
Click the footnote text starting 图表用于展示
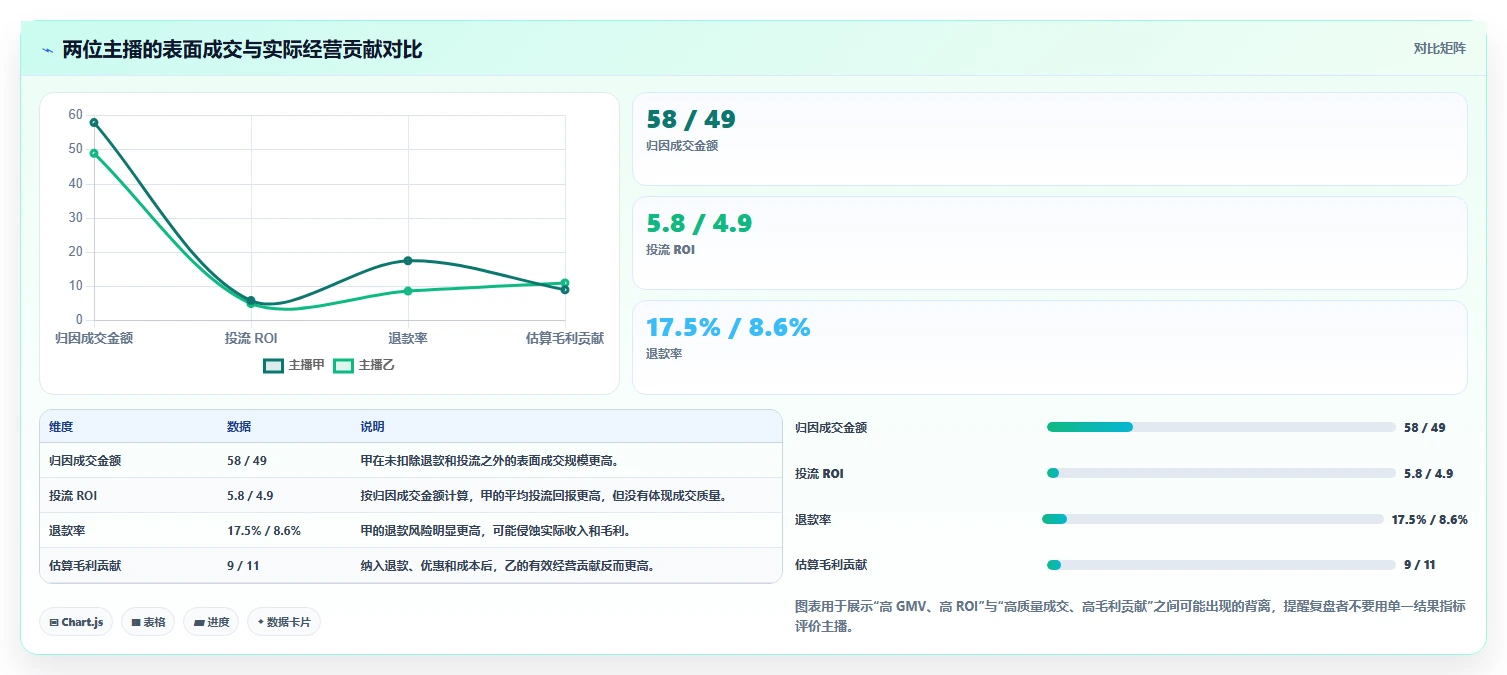pyautogui.click(x=1130, y=617)
